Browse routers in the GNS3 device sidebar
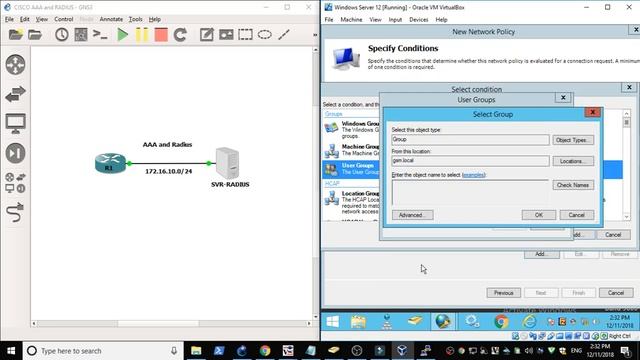 coord(16,64)
